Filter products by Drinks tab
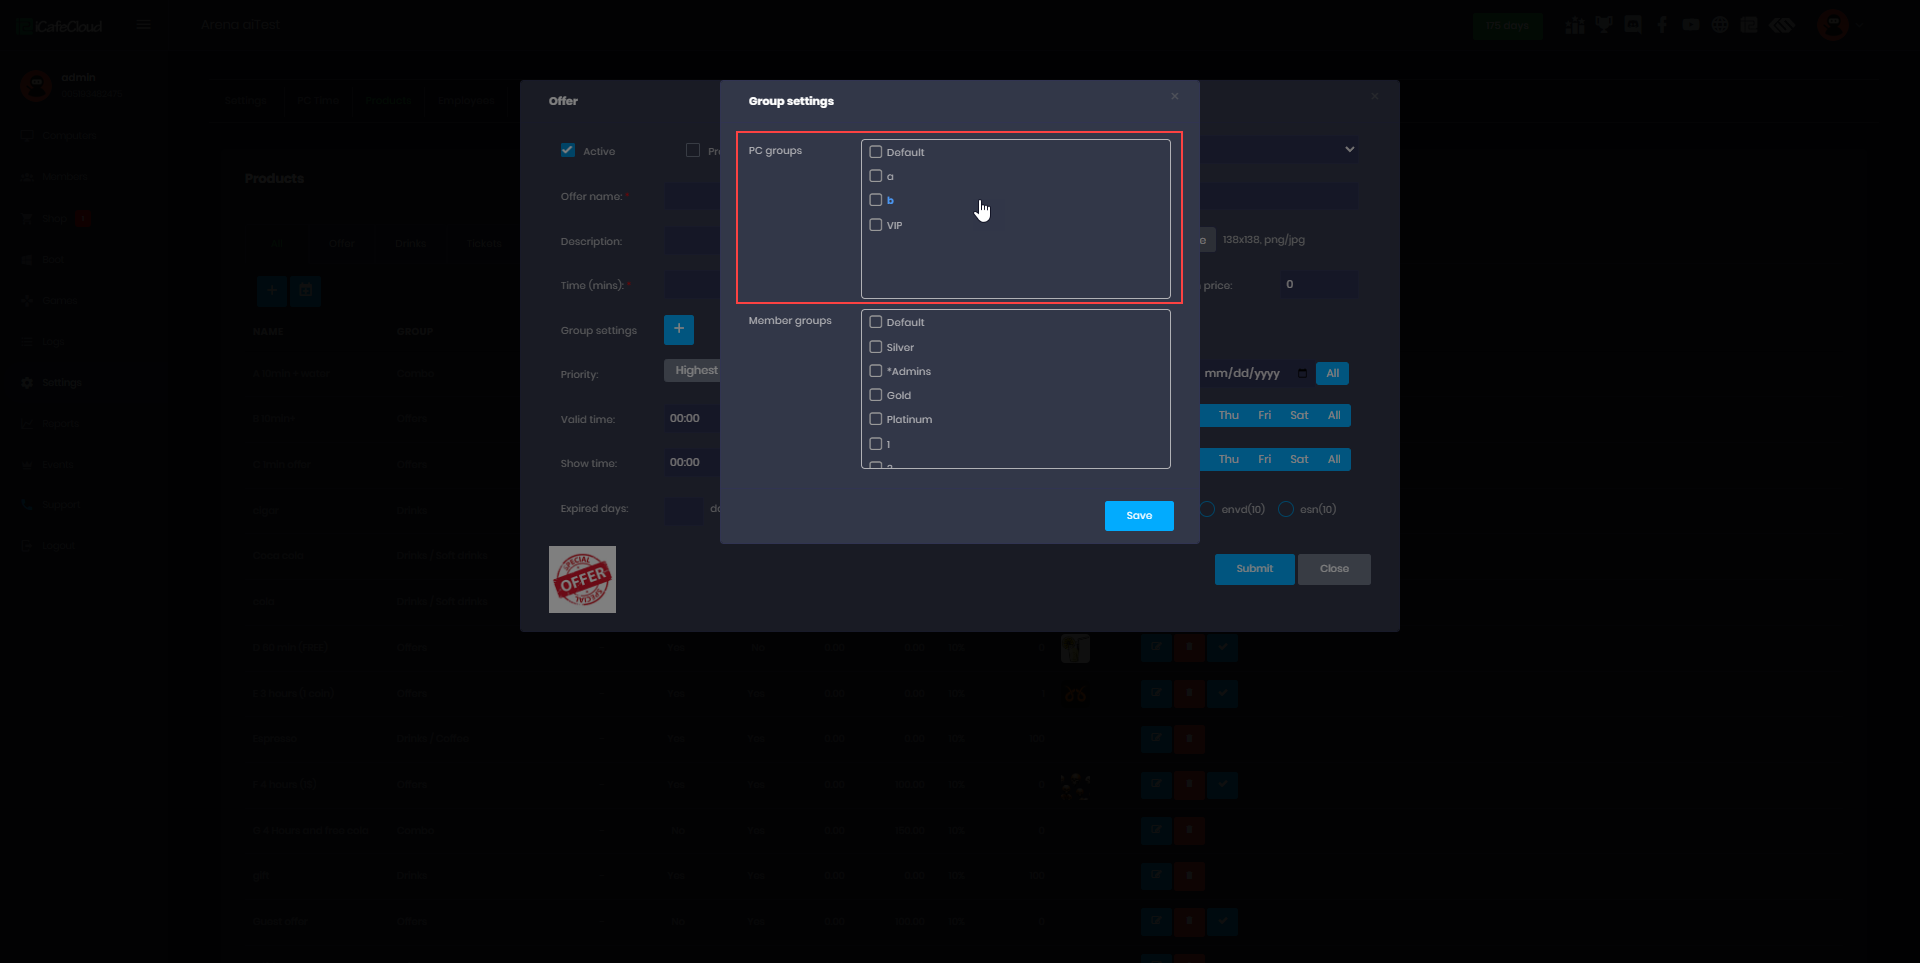This screenshot has width=1920, height=963. click(410, 243)
